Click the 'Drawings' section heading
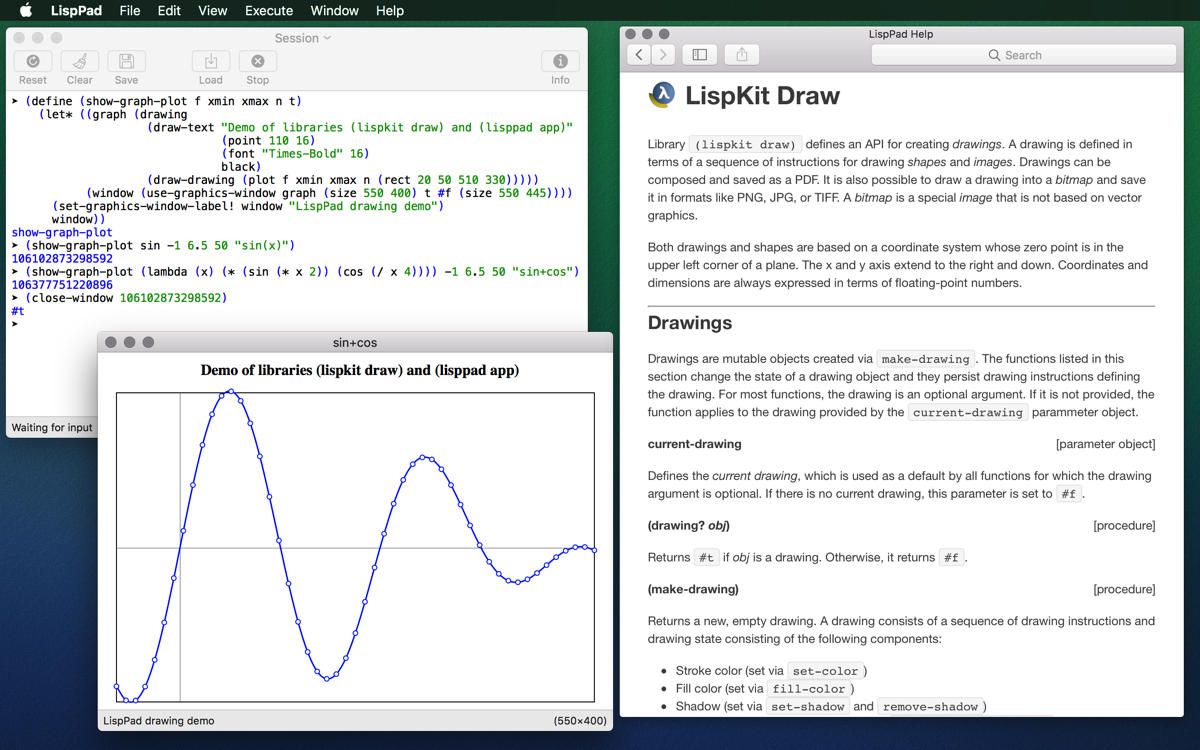Image resolution: width=1200 pixels, height=750 pixels. (690, 323)
